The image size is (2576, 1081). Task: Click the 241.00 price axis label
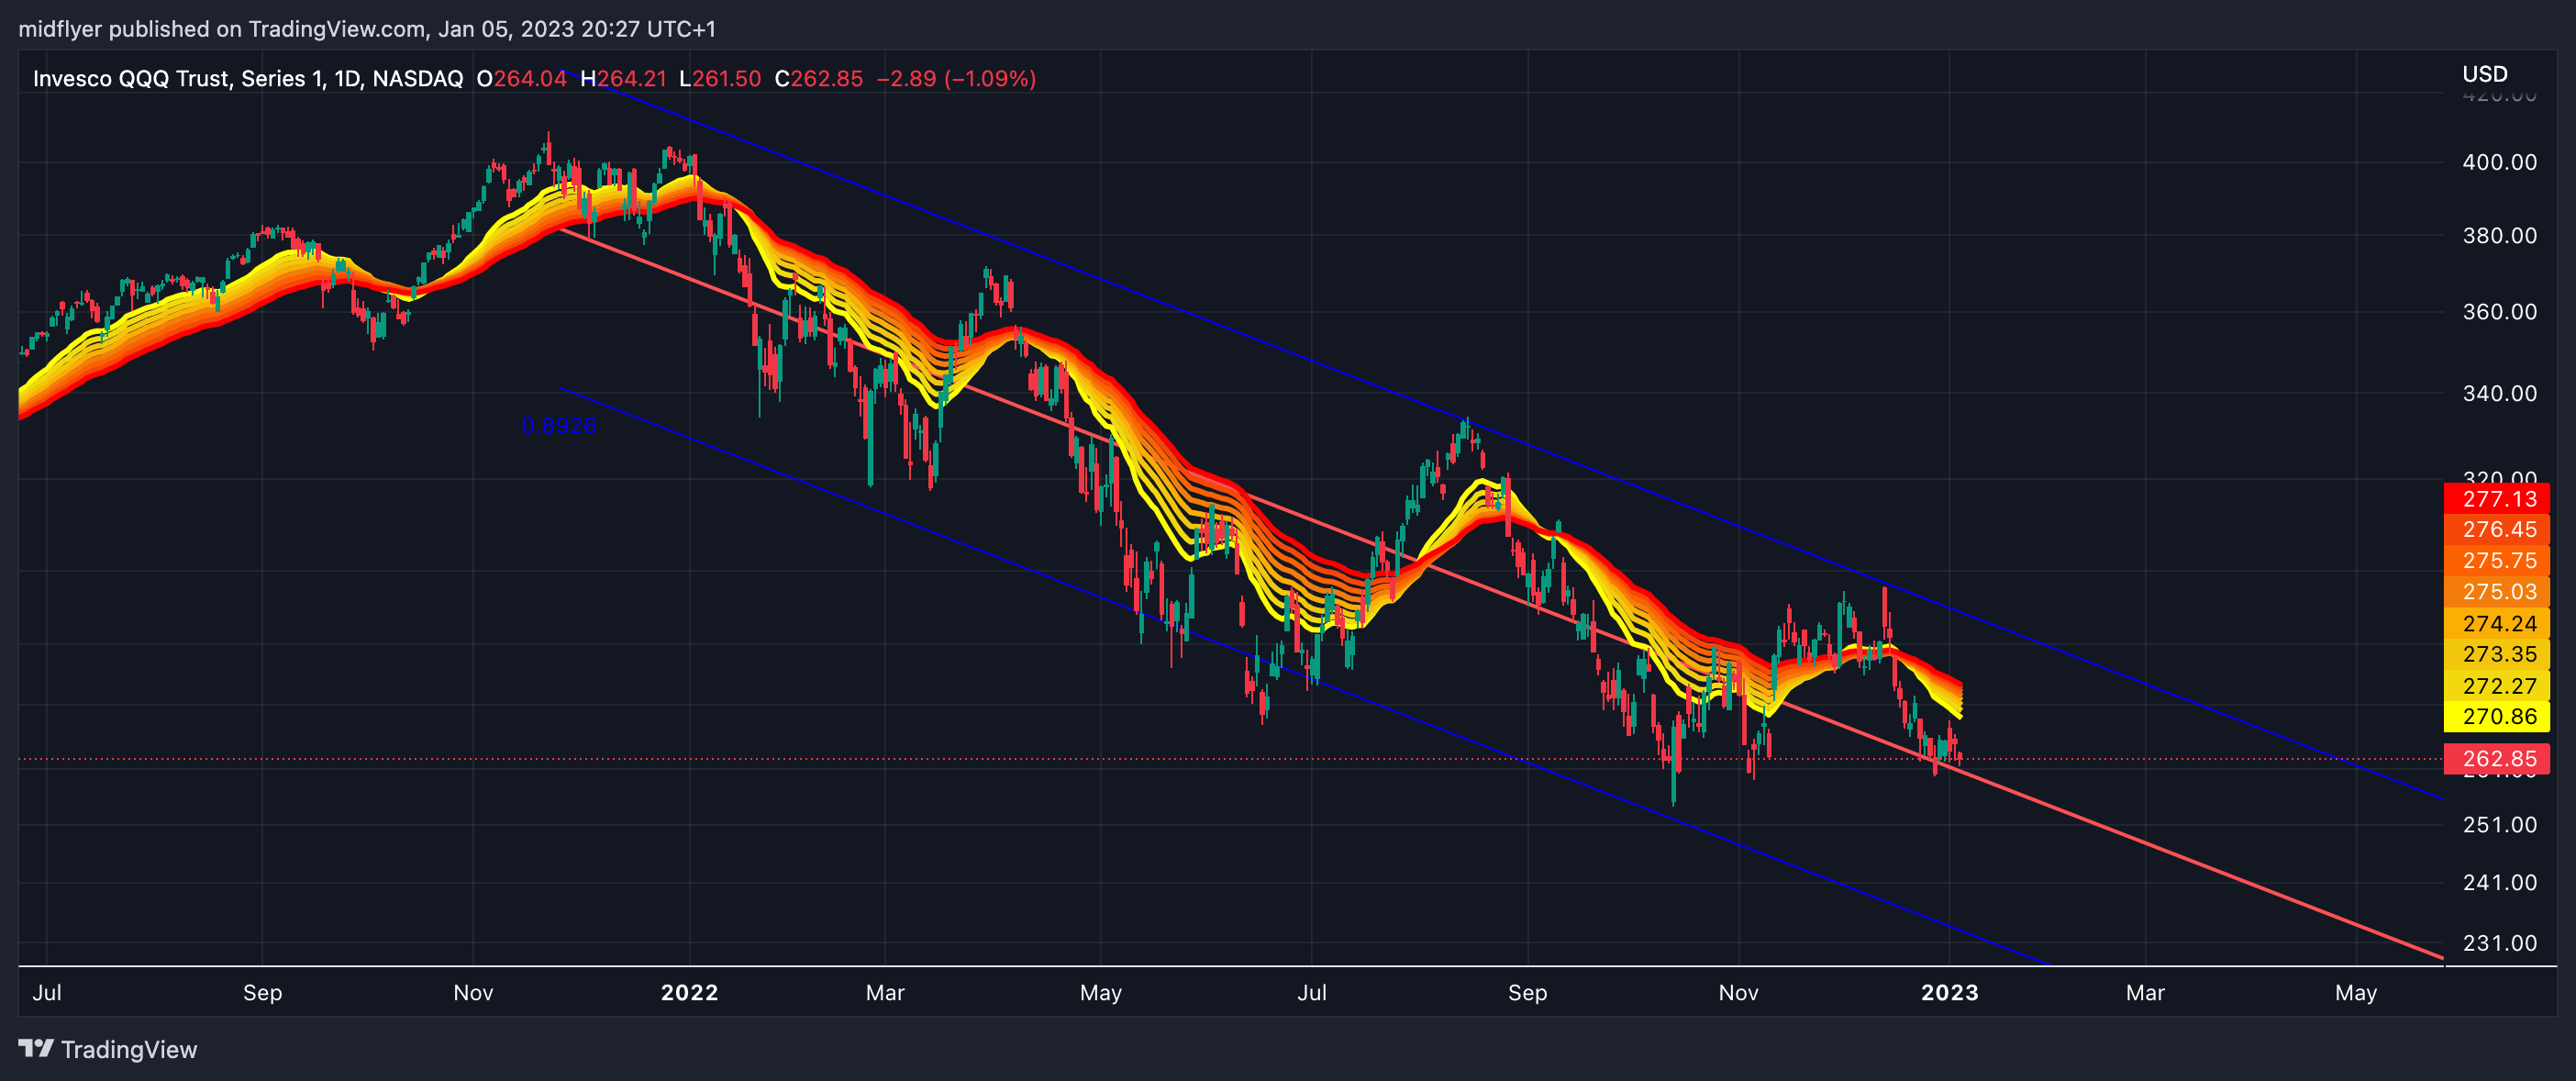pos(2499,882)
